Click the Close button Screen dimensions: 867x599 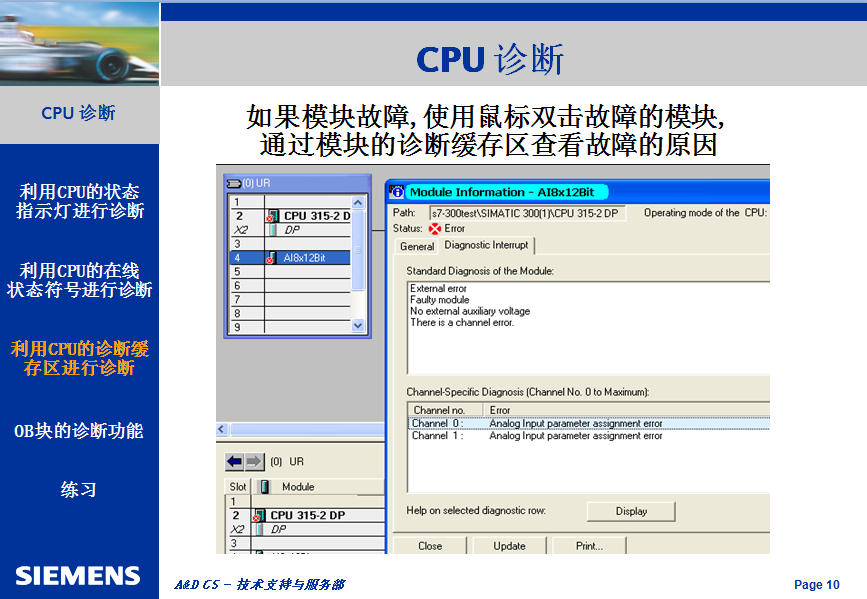430,546
